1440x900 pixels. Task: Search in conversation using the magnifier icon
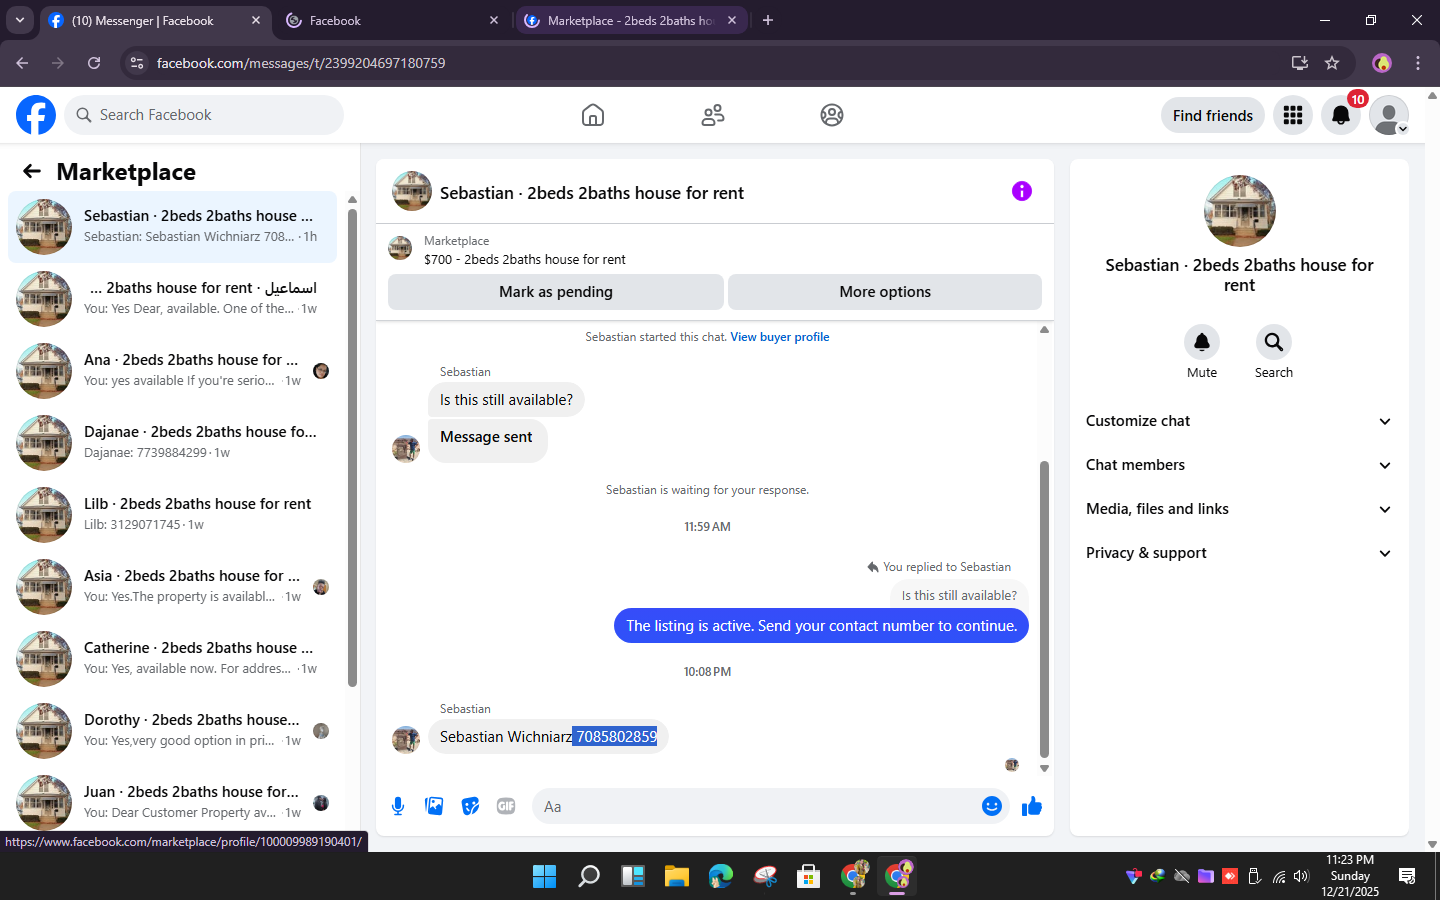click(1274, 342)
